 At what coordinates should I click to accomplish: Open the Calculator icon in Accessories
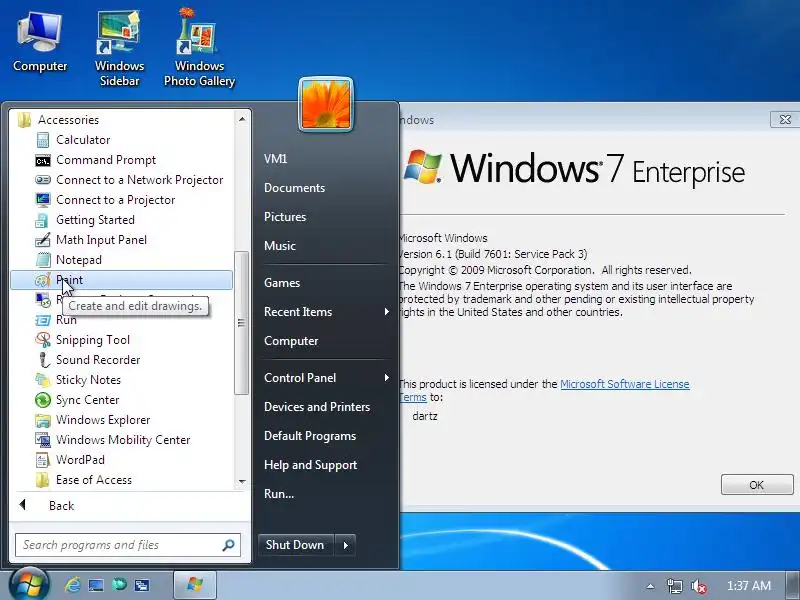(43, 140)
